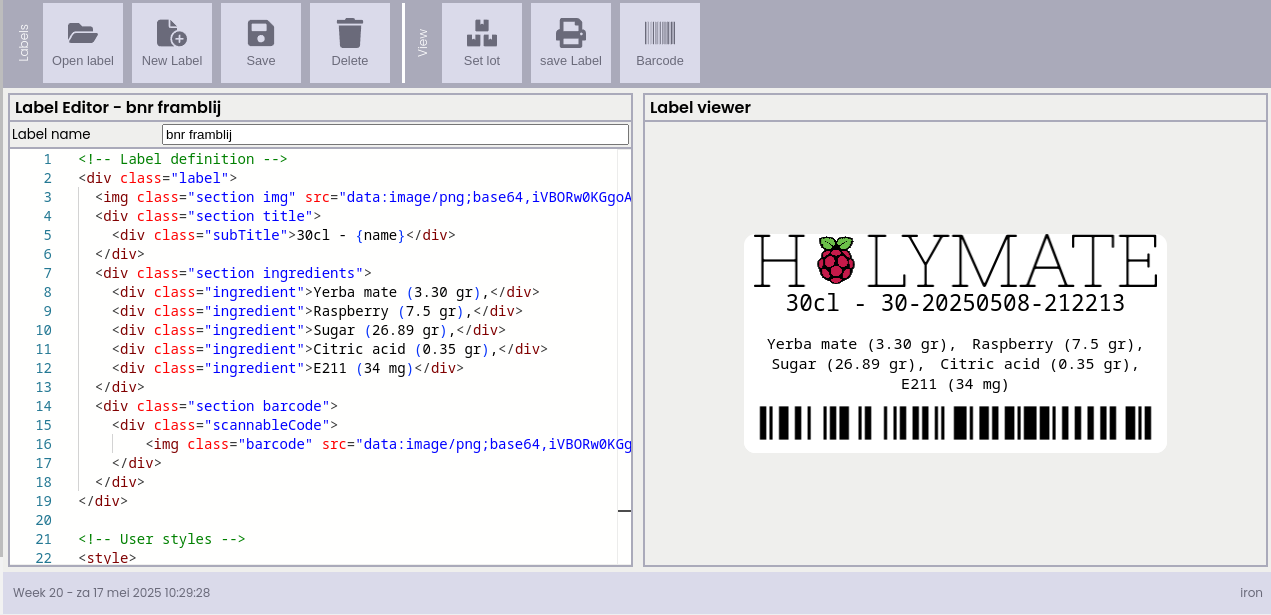Select the View toolbar group label
This screenshot has height=615, width=1271.
[421, 42]
